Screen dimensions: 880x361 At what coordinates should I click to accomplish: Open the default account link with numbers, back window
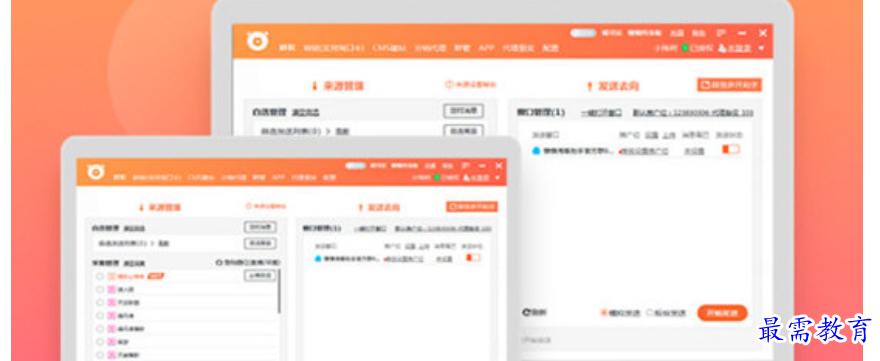(x=693, y=112)
